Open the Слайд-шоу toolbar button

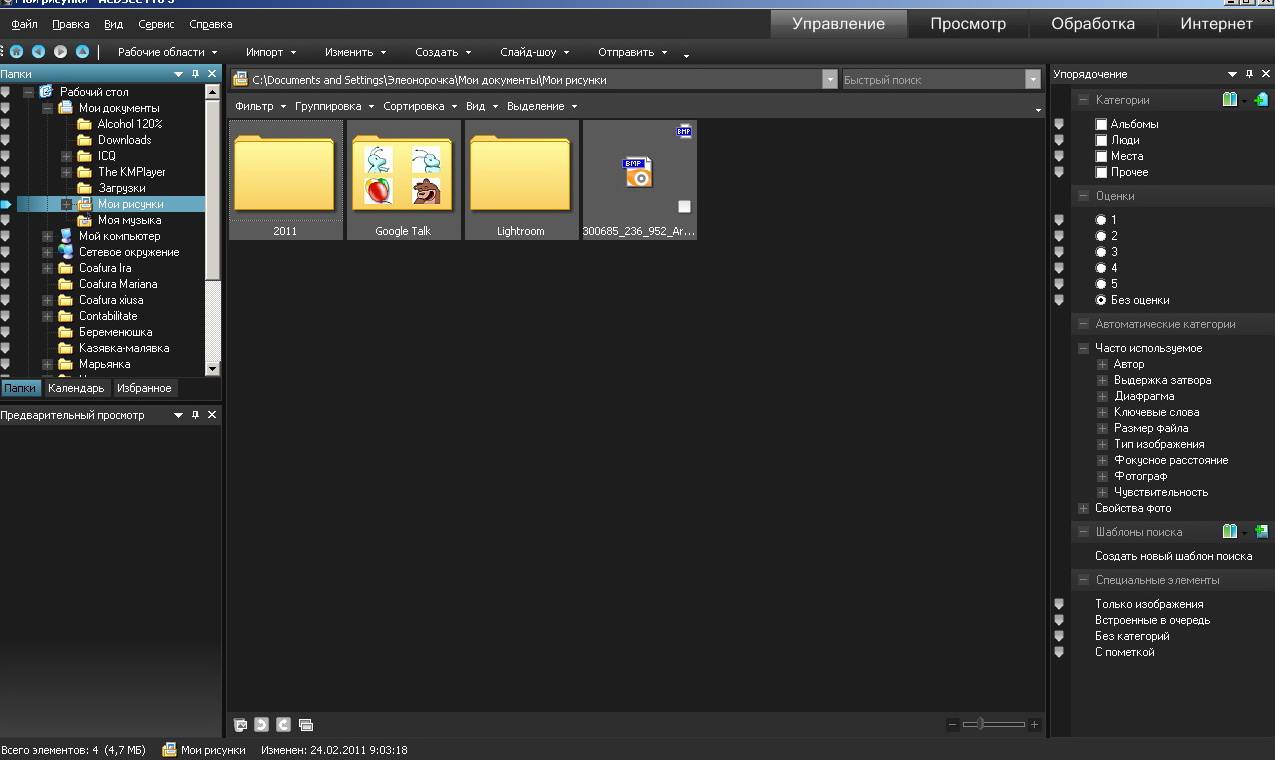535,52
